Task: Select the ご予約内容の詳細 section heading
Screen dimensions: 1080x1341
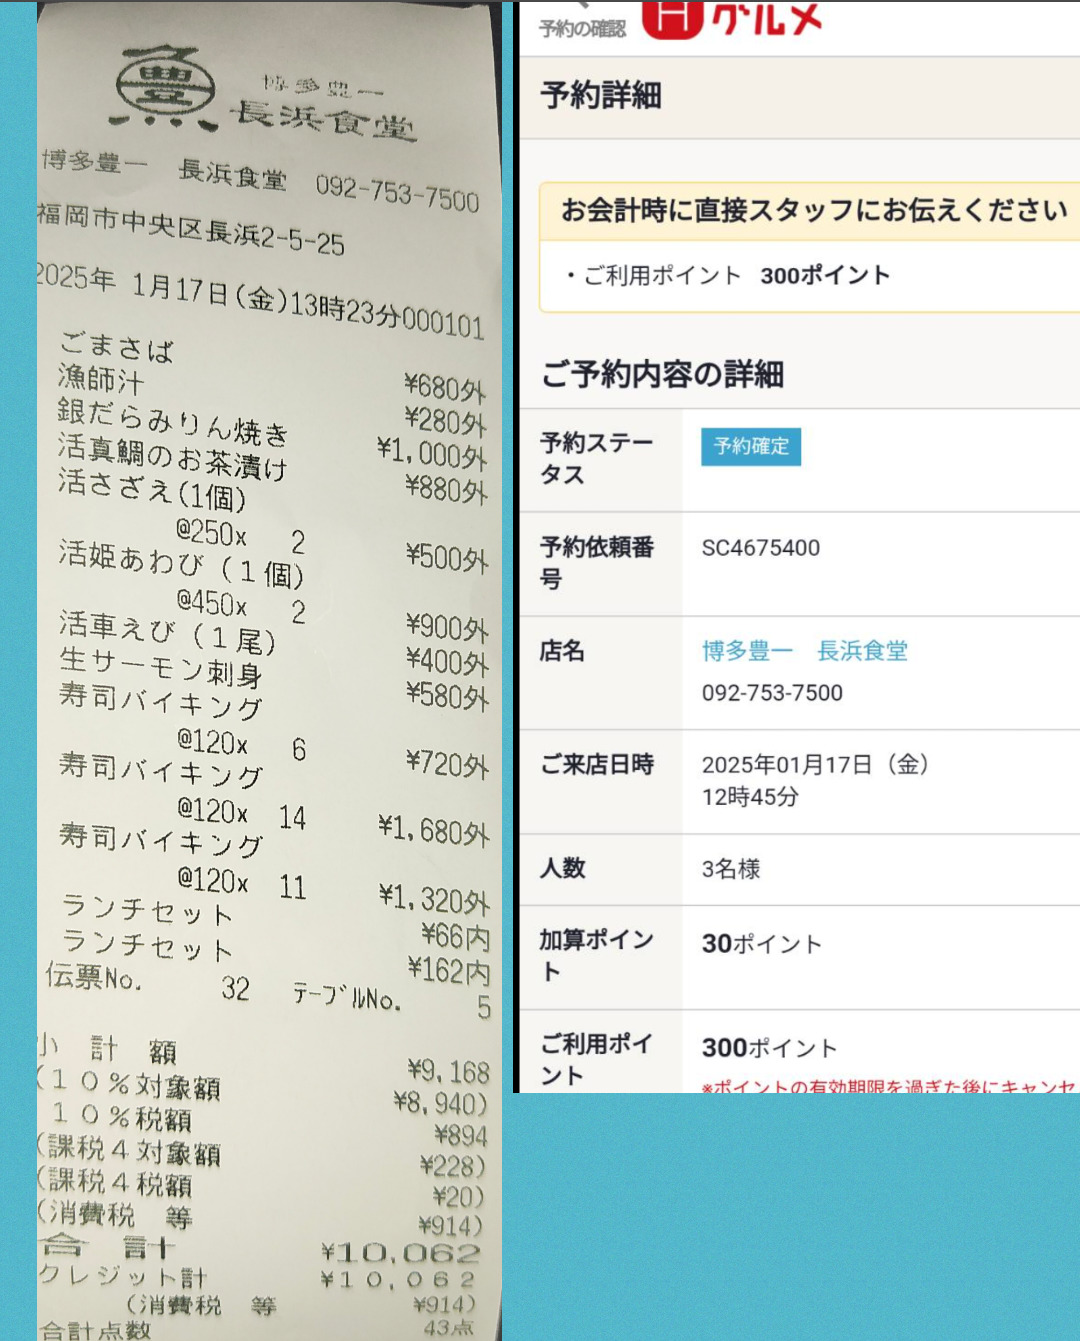Action: click(x=662, y=375)
